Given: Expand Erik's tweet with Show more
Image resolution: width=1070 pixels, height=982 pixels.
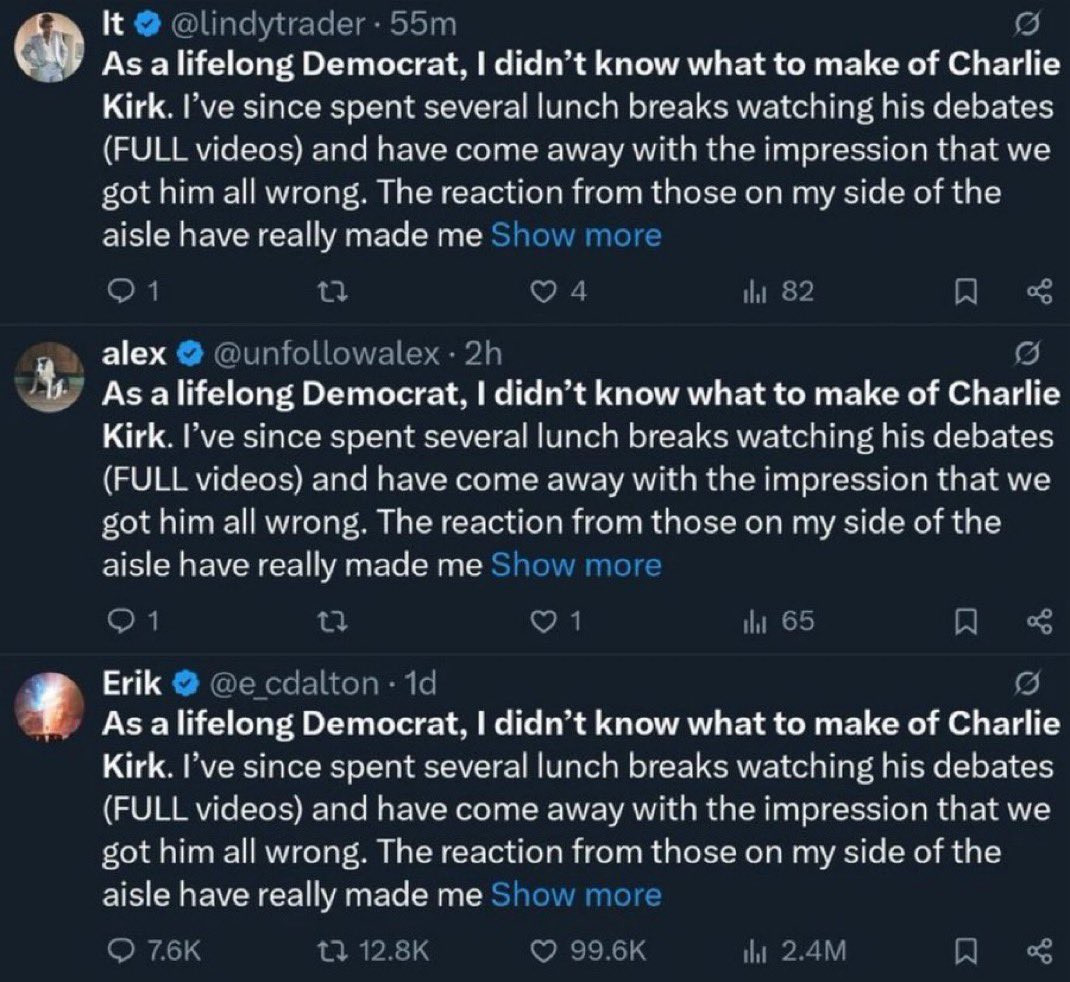Looking at the screenshot, I should tap(576, 894).
